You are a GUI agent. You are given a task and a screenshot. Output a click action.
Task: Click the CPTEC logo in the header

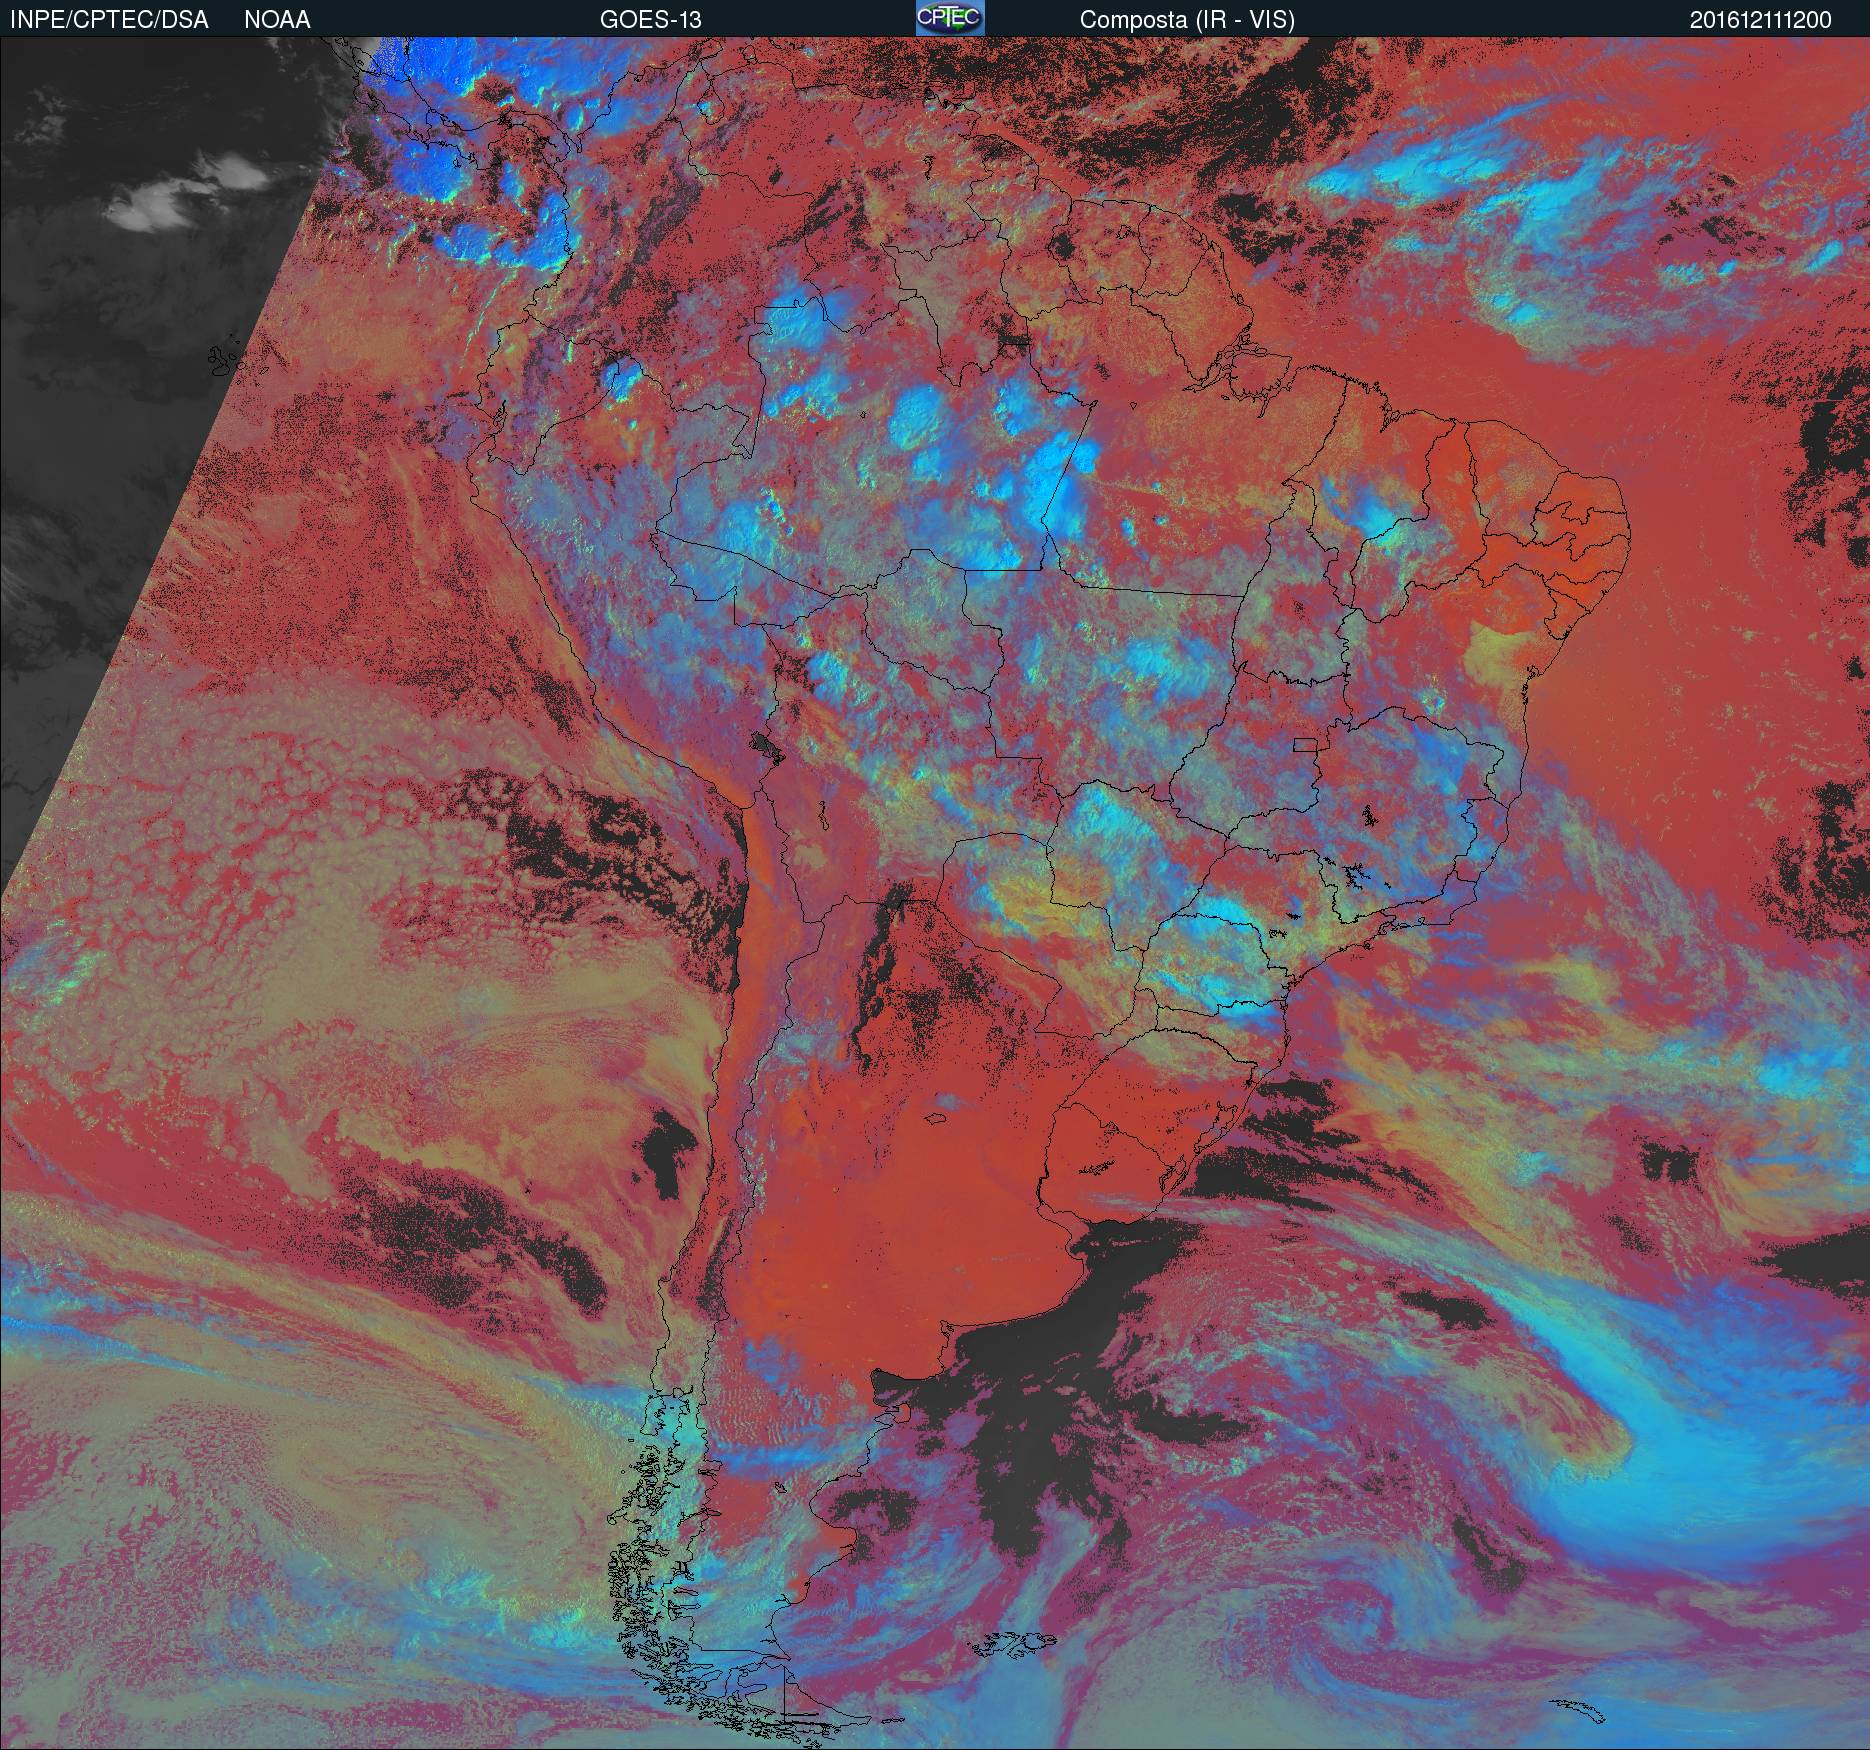(x=949, y=18)
